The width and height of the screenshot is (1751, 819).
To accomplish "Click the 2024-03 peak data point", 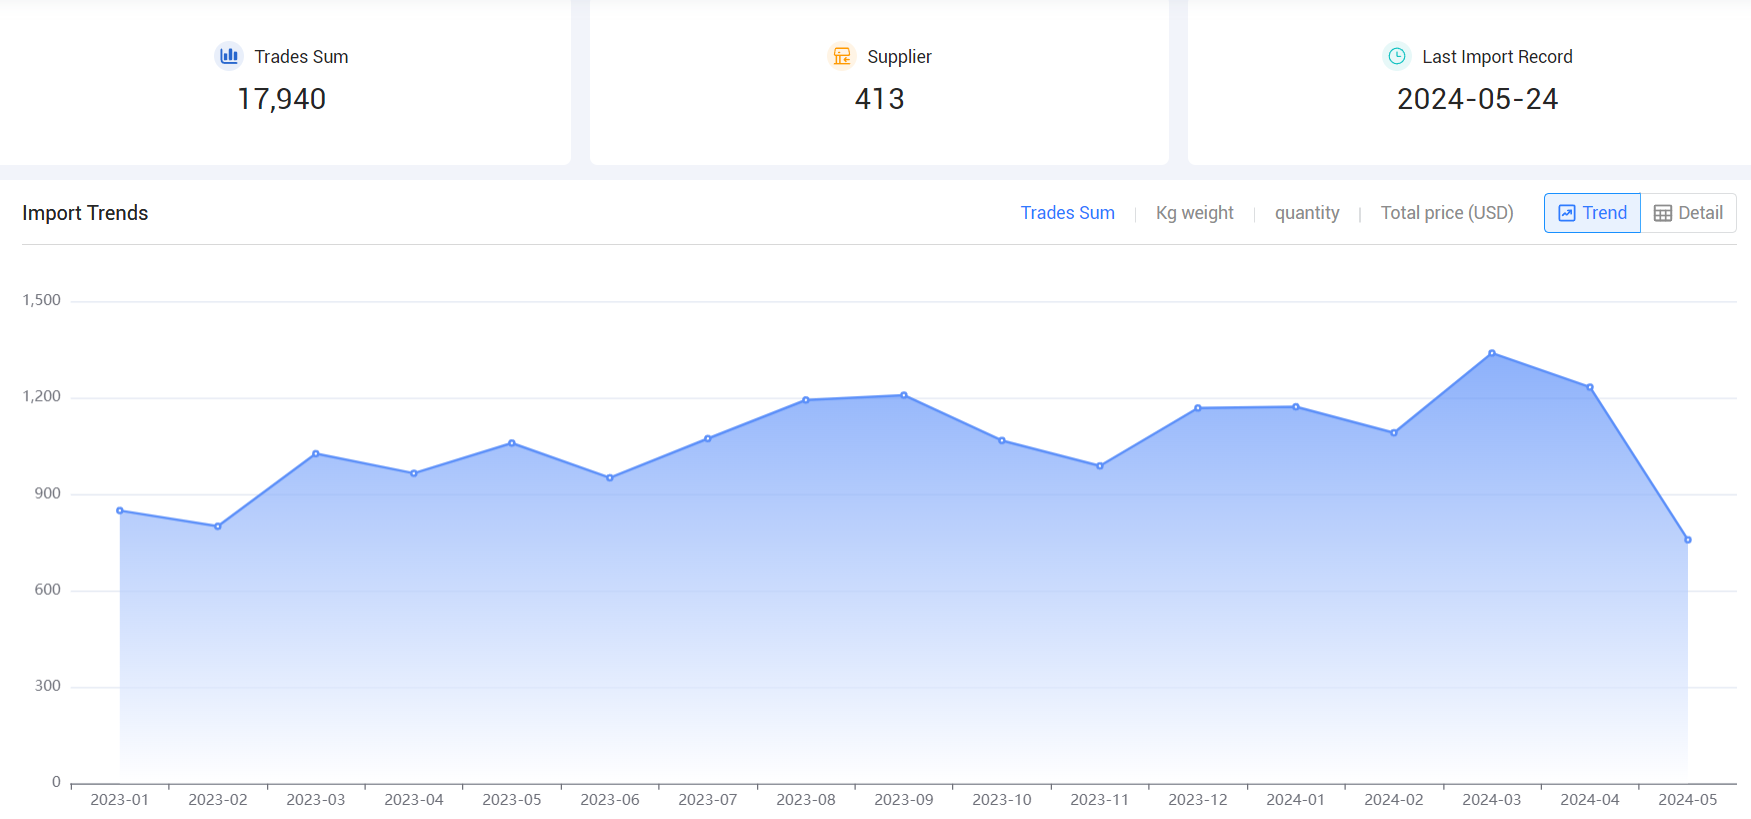I will point(1492,353).
